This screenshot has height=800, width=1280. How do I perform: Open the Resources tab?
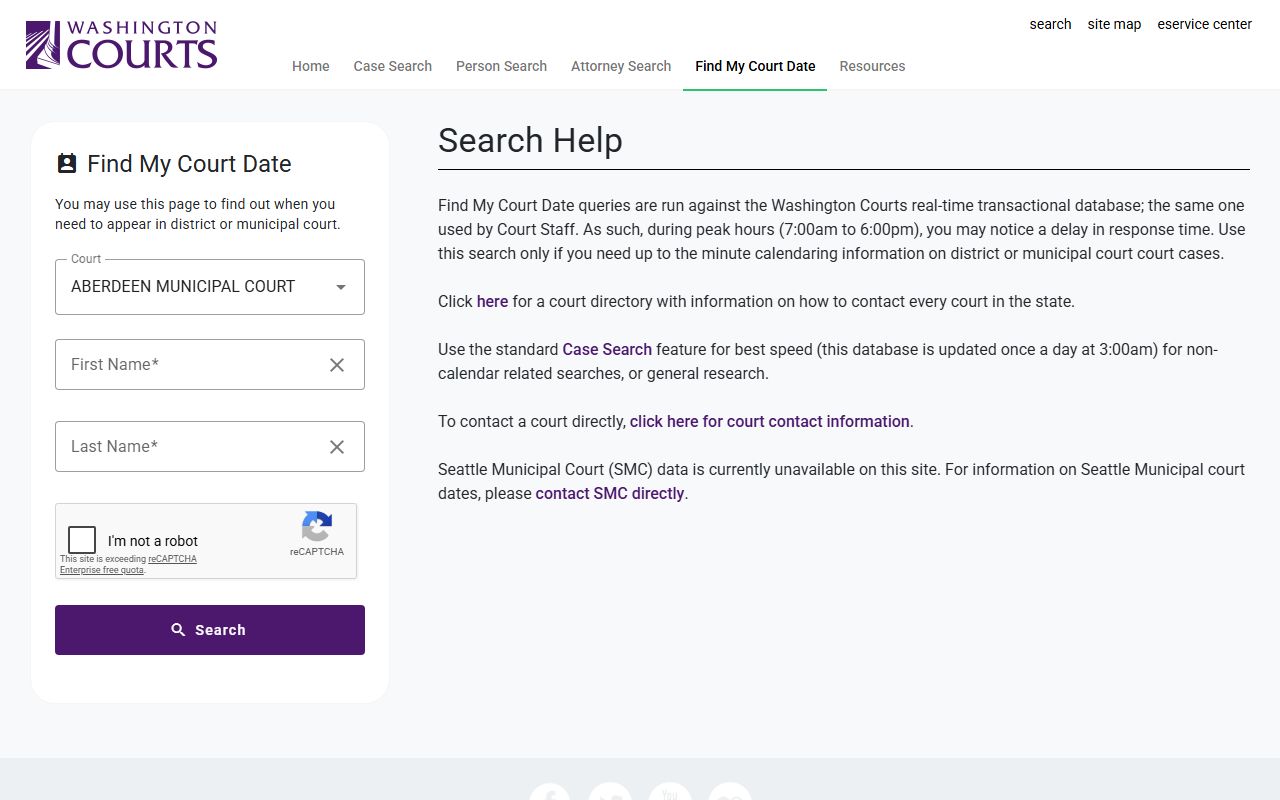point(872,66)
